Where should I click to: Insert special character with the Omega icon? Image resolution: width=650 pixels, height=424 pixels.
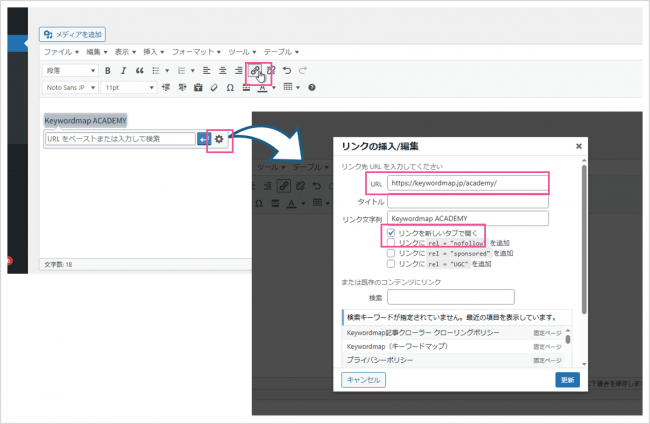(230, 87)
